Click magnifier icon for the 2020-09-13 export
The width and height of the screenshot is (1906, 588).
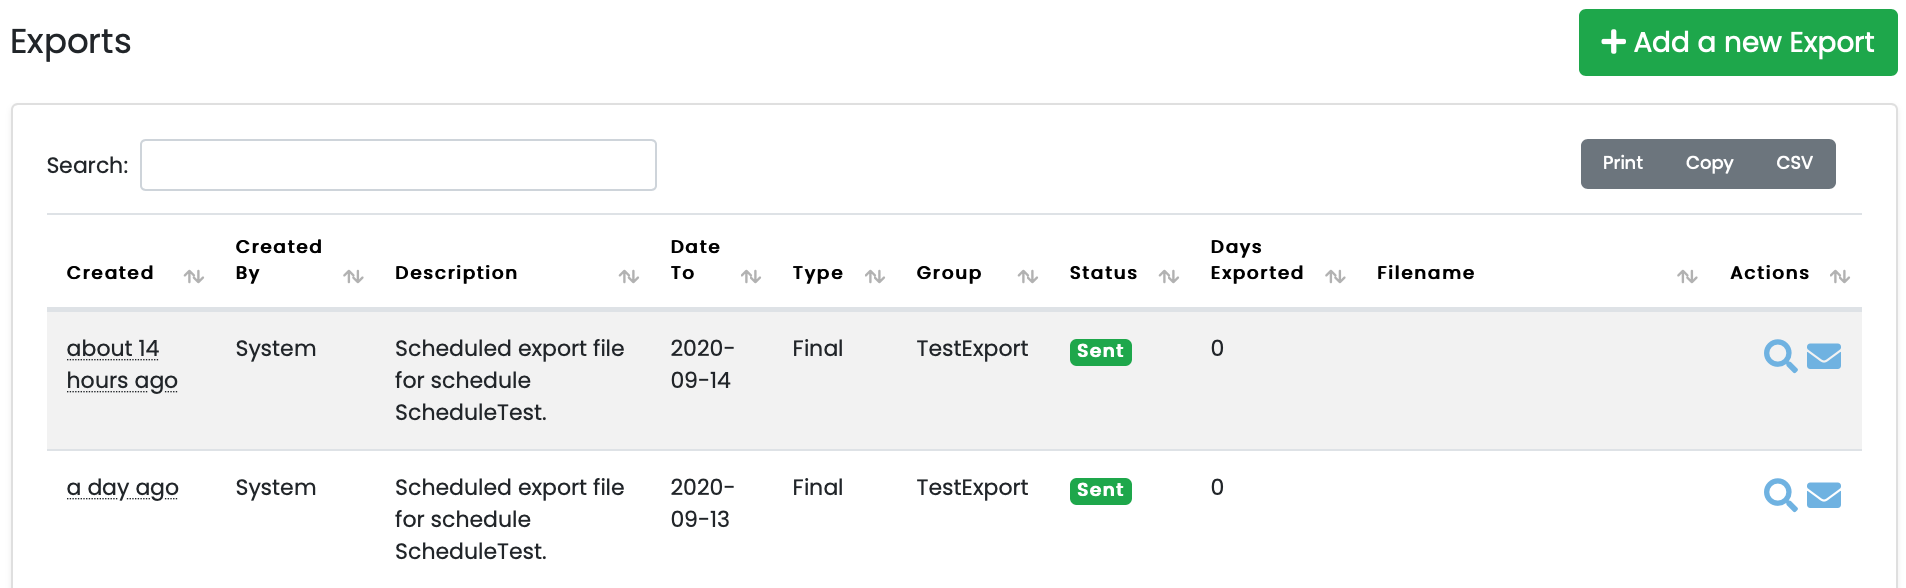(x=1779, y=495)
